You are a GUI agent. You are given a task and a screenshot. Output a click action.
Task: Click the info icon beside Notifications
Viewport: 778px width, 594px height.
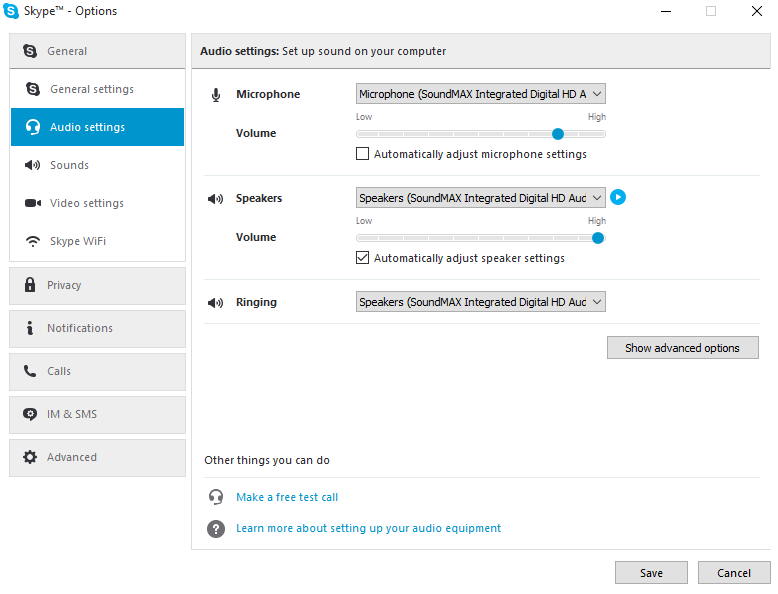point(30,328)
